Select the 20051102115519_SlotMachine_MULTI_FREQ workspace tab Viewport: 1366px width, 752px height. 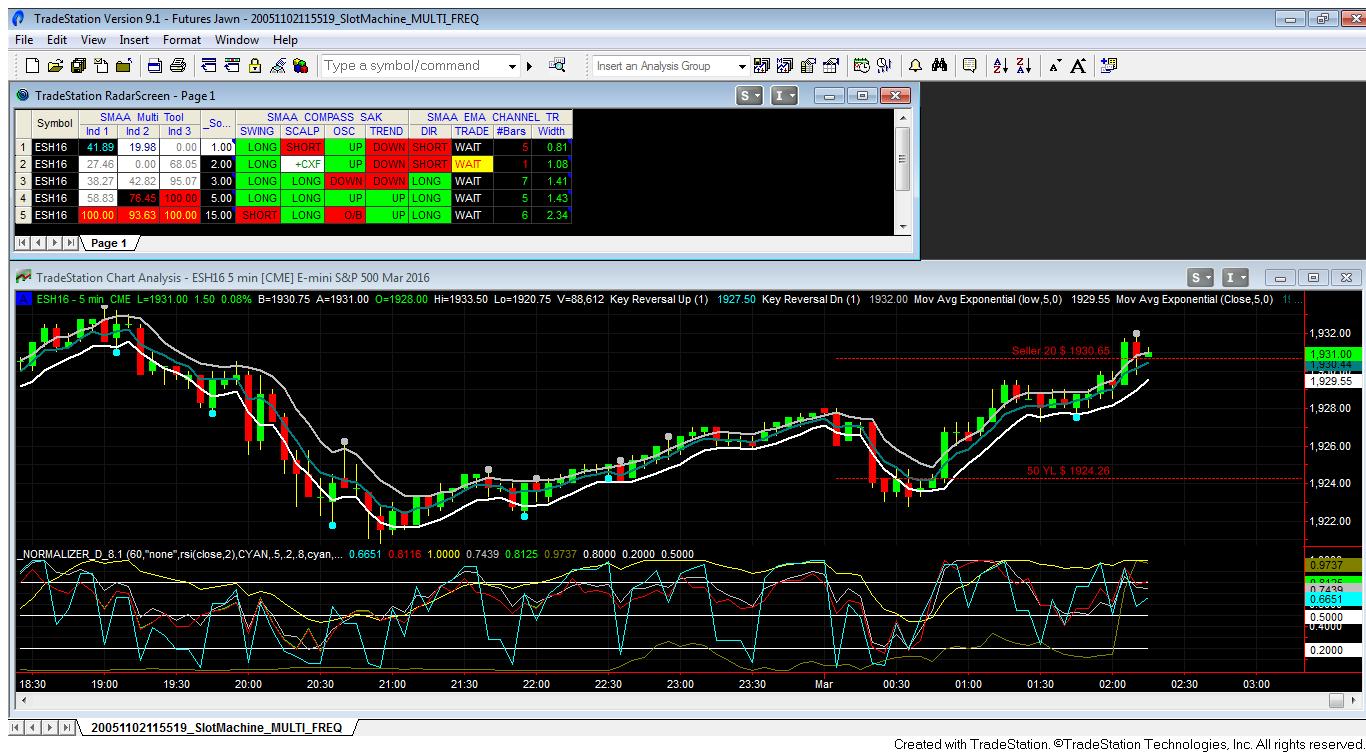[217, 728]
